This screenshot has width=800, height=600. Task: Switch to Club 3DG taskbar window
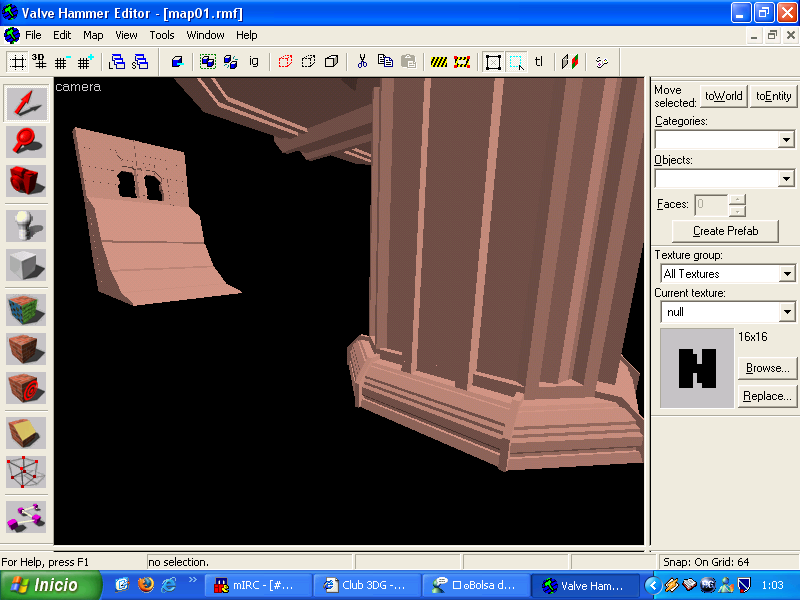367,586
